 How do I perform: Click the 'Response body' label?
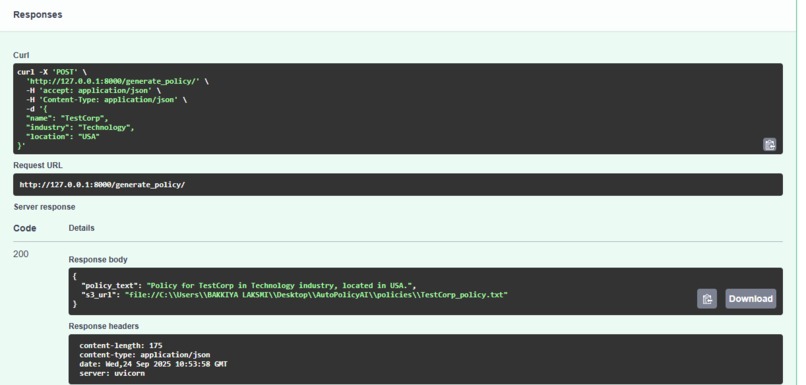point(98,260)
